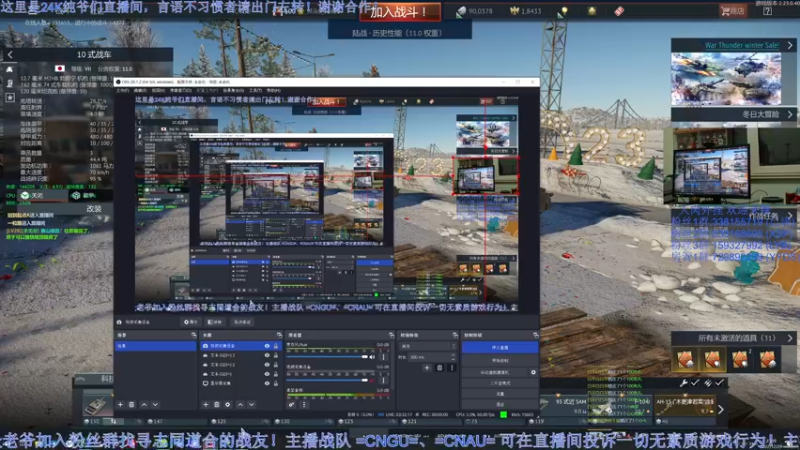Image resolution: width=800 pixels, height=450 pixels.
Task: Delete the selected scene using the scenes trash icon
Action: click(x=132, y=405)
